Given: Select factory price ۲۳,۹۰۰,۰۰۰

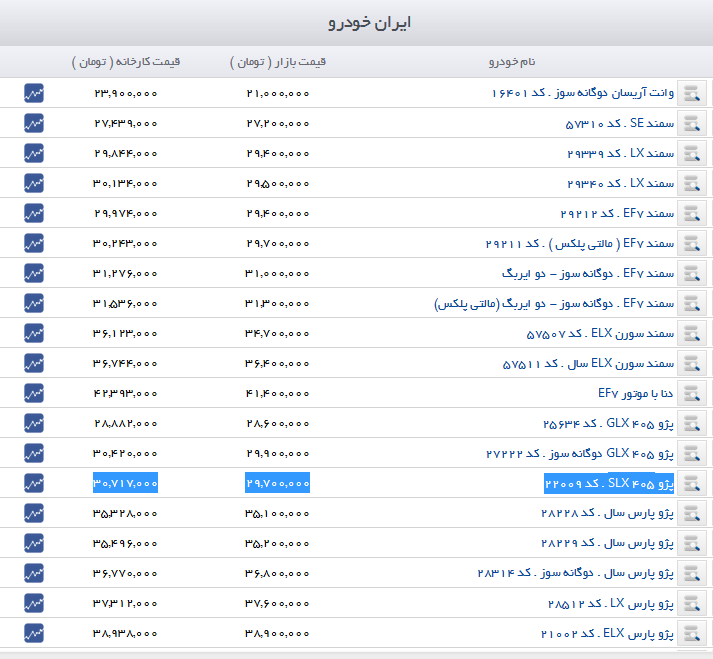Looking at the screenshot, I should (x=126, y=93).
